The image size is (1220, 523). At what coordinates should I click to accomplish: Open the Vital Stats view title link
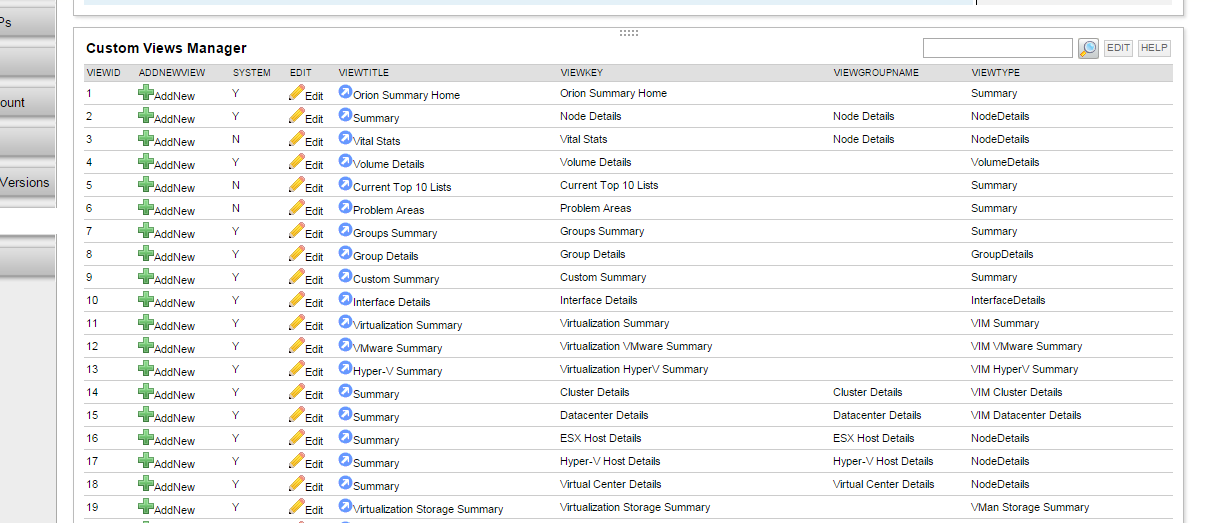(377, 142)
